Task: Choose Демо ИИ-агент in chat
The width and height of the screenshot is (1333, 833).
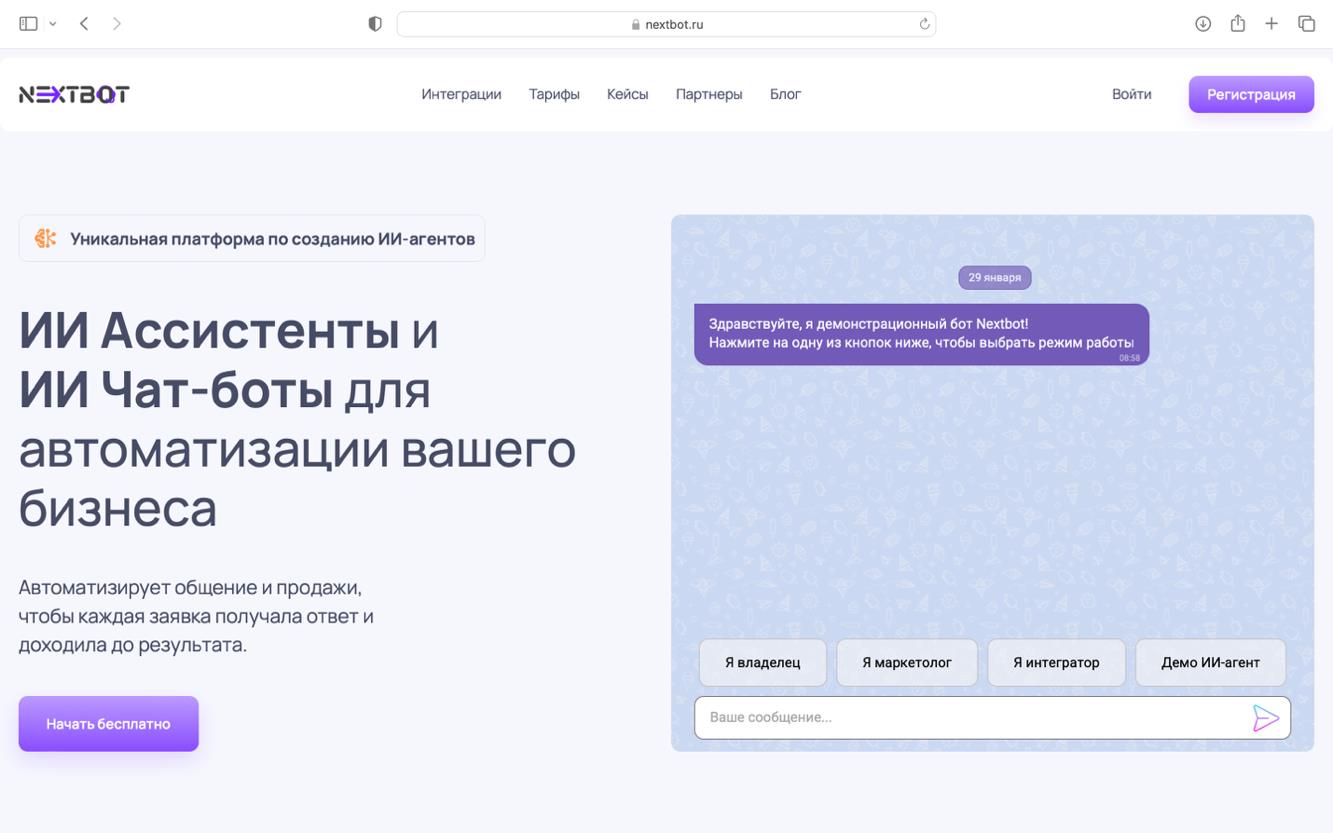Action: coord(1210,662)
